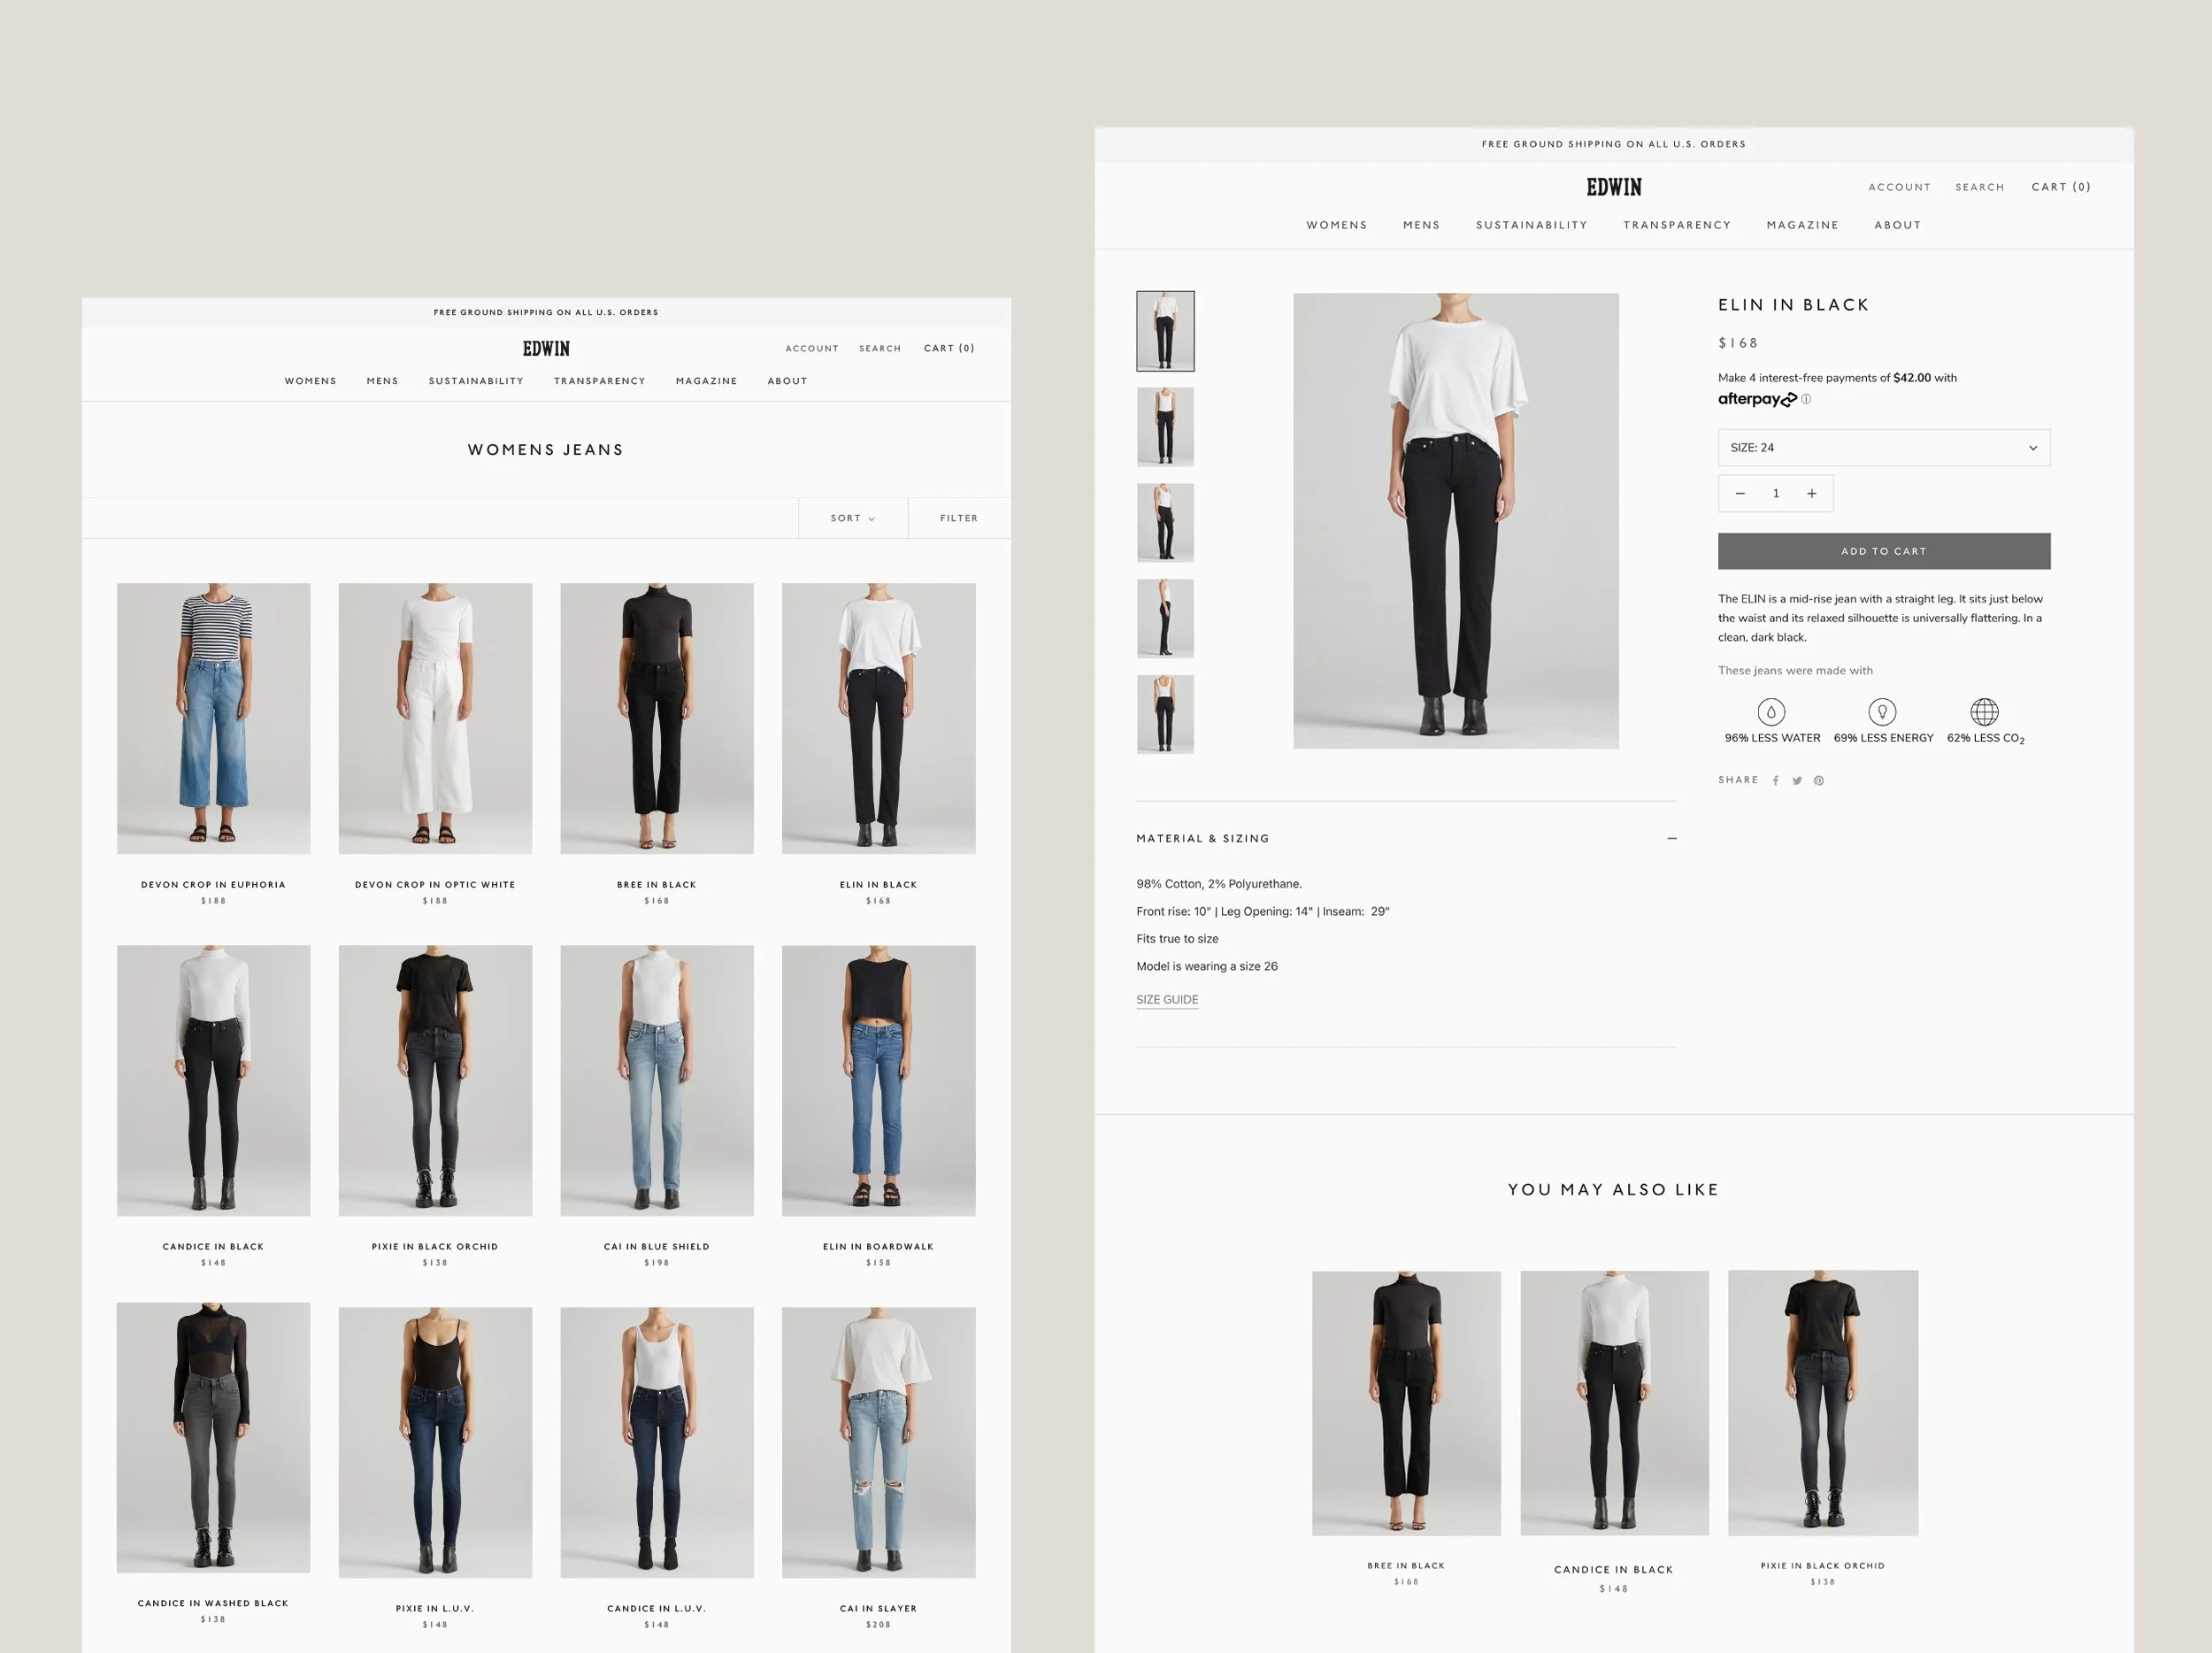Open Search on the product page
The width and height of the screenshot is (2212, 1653).
pyautogui.click(x=1980, y=187)
